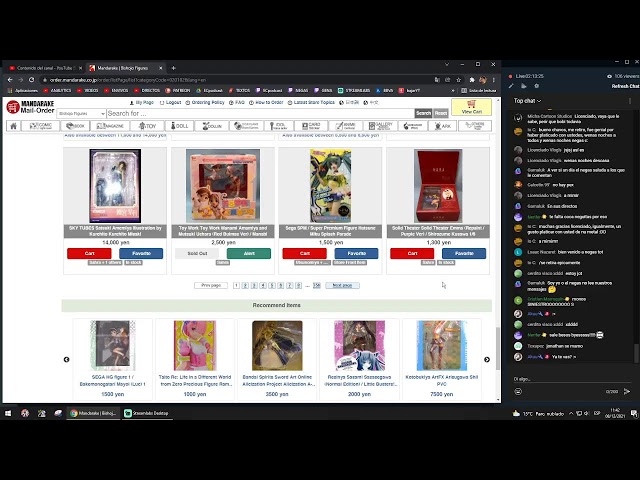Reload the page in Chrome
640x480 pixels.
31,80
